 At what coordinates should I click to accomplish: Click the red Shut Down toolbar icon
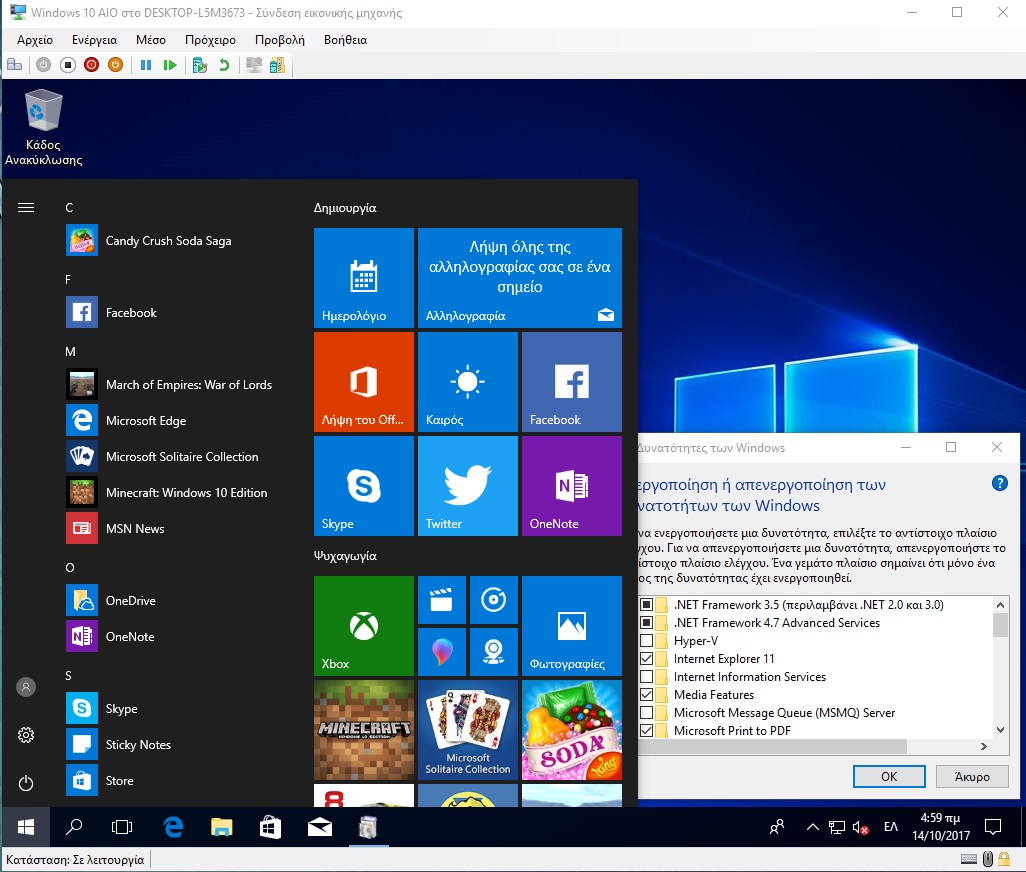point(92,65)
